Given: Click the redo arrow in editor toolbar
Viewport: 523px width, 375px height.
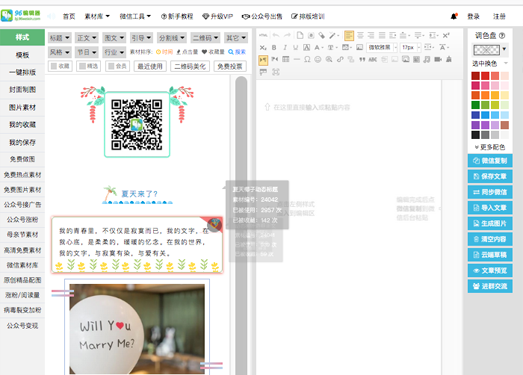Looking at the screenshot, I should 287,35.
